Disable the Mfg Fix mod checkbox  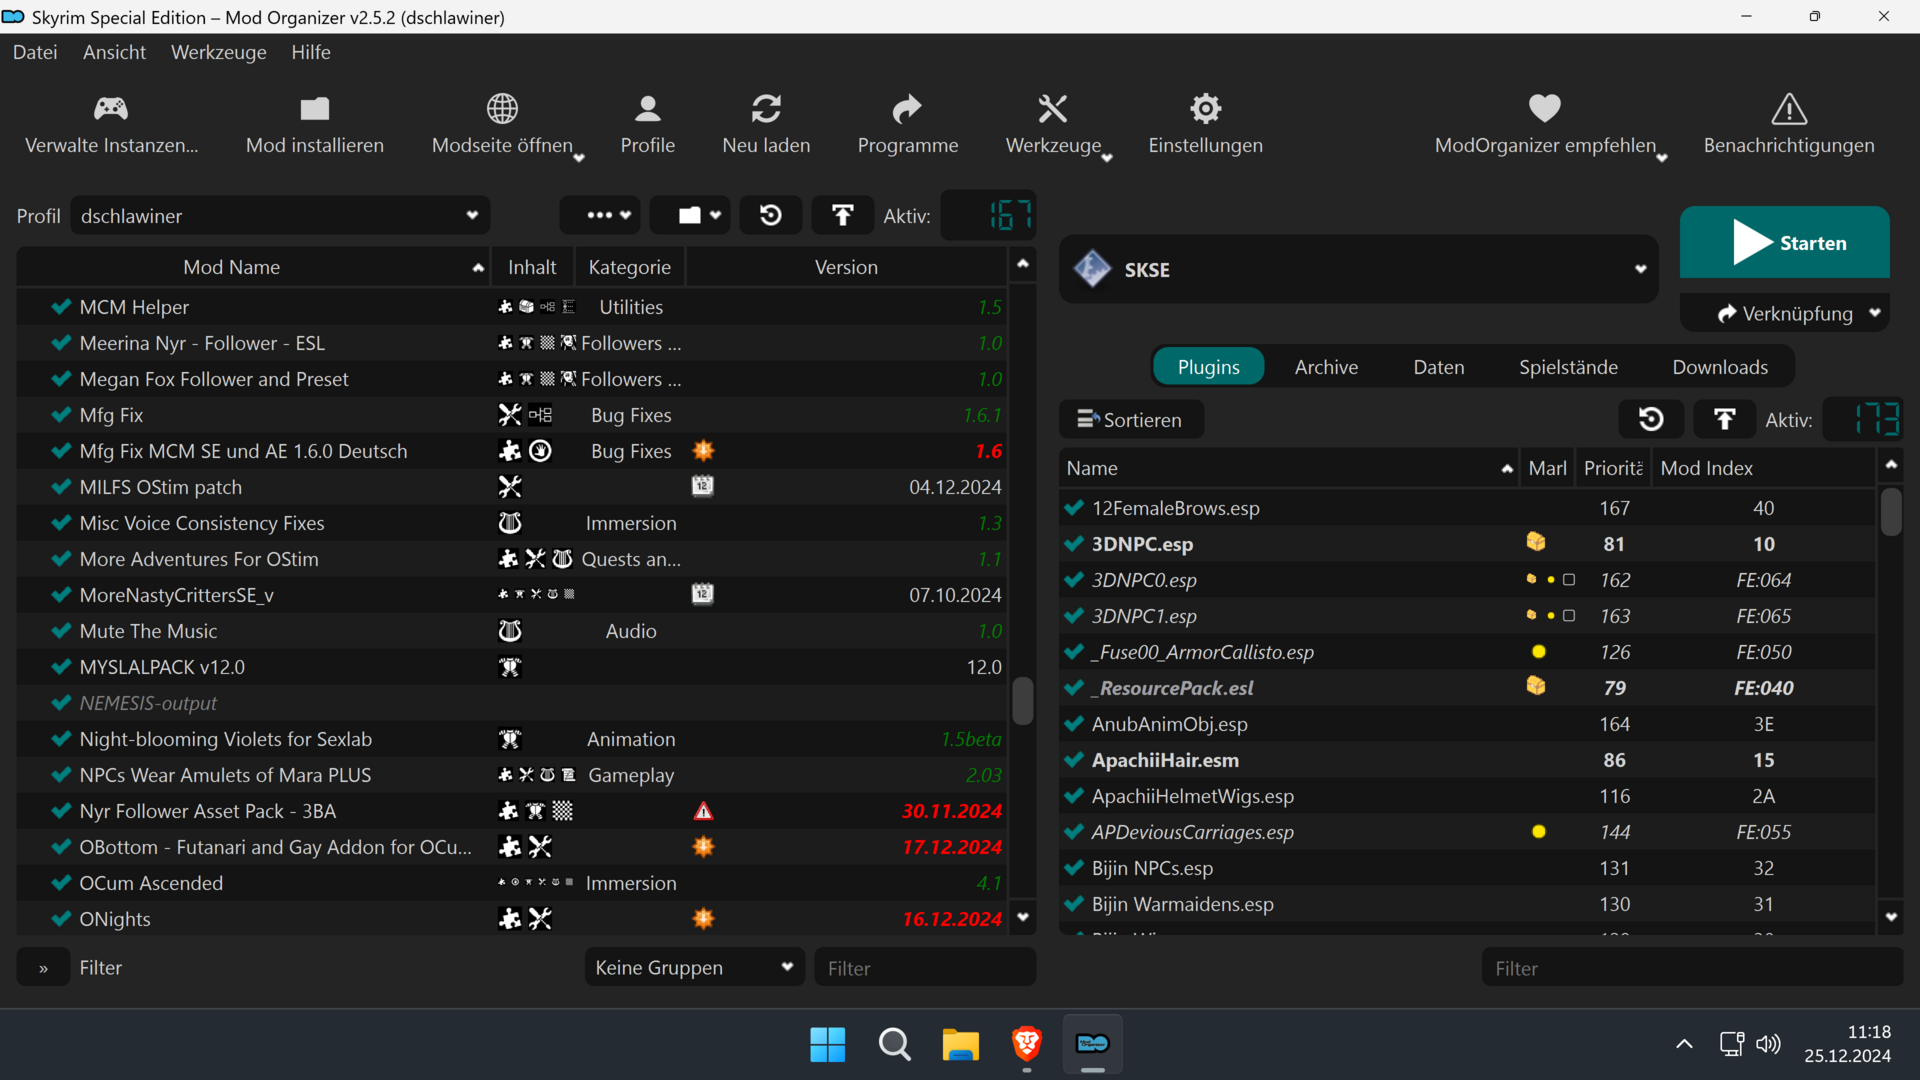click(x=61, y=415)
